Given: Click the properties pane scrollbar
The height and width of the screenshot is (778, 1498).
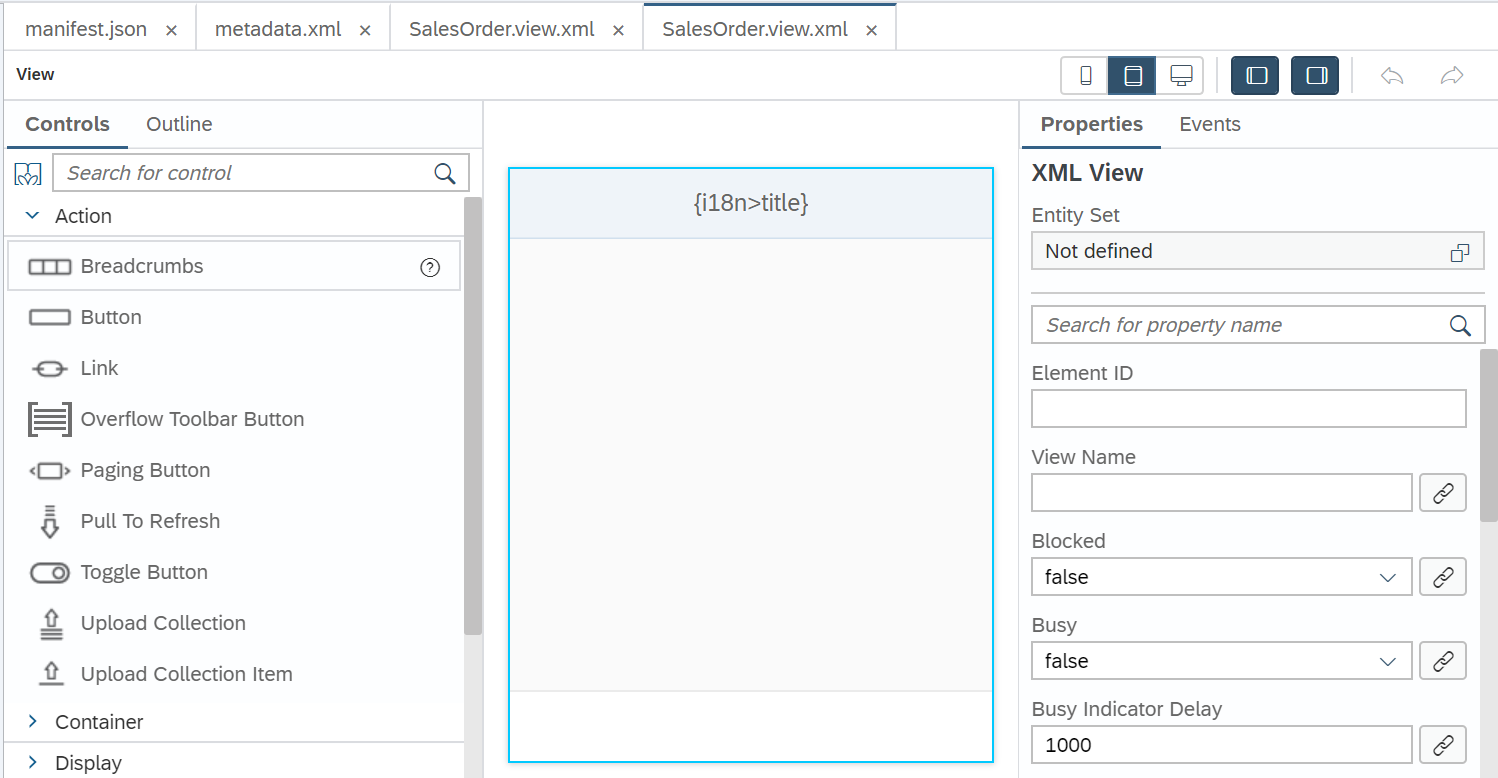Looking at the screenshot, I should click(1489, 435).
